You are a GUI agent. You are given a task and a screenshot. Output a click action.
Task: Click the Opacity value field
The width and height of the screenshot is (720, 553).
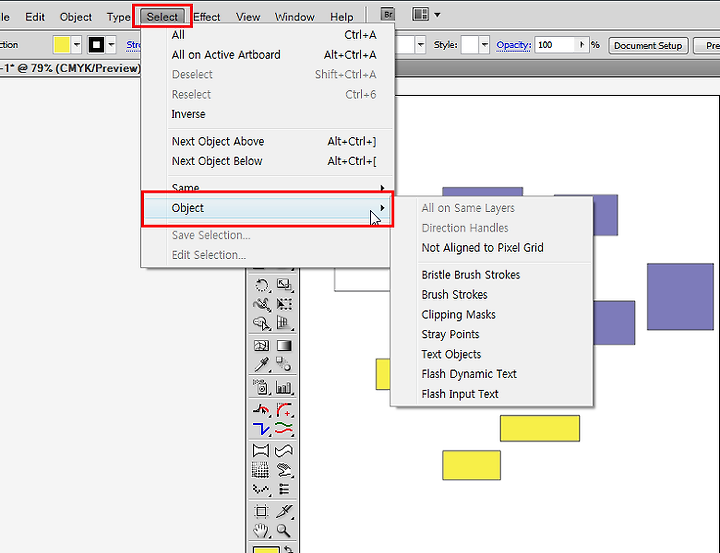[x=555, y=45]
